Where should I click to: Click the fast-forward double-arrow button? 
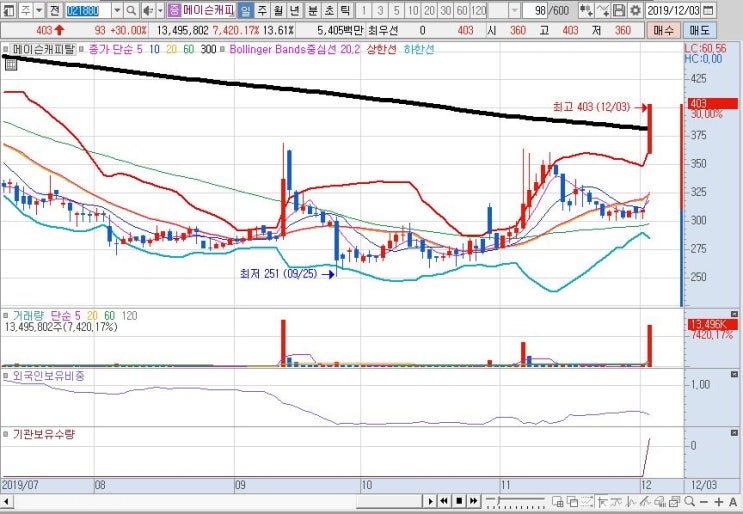[x=473, y=501]
